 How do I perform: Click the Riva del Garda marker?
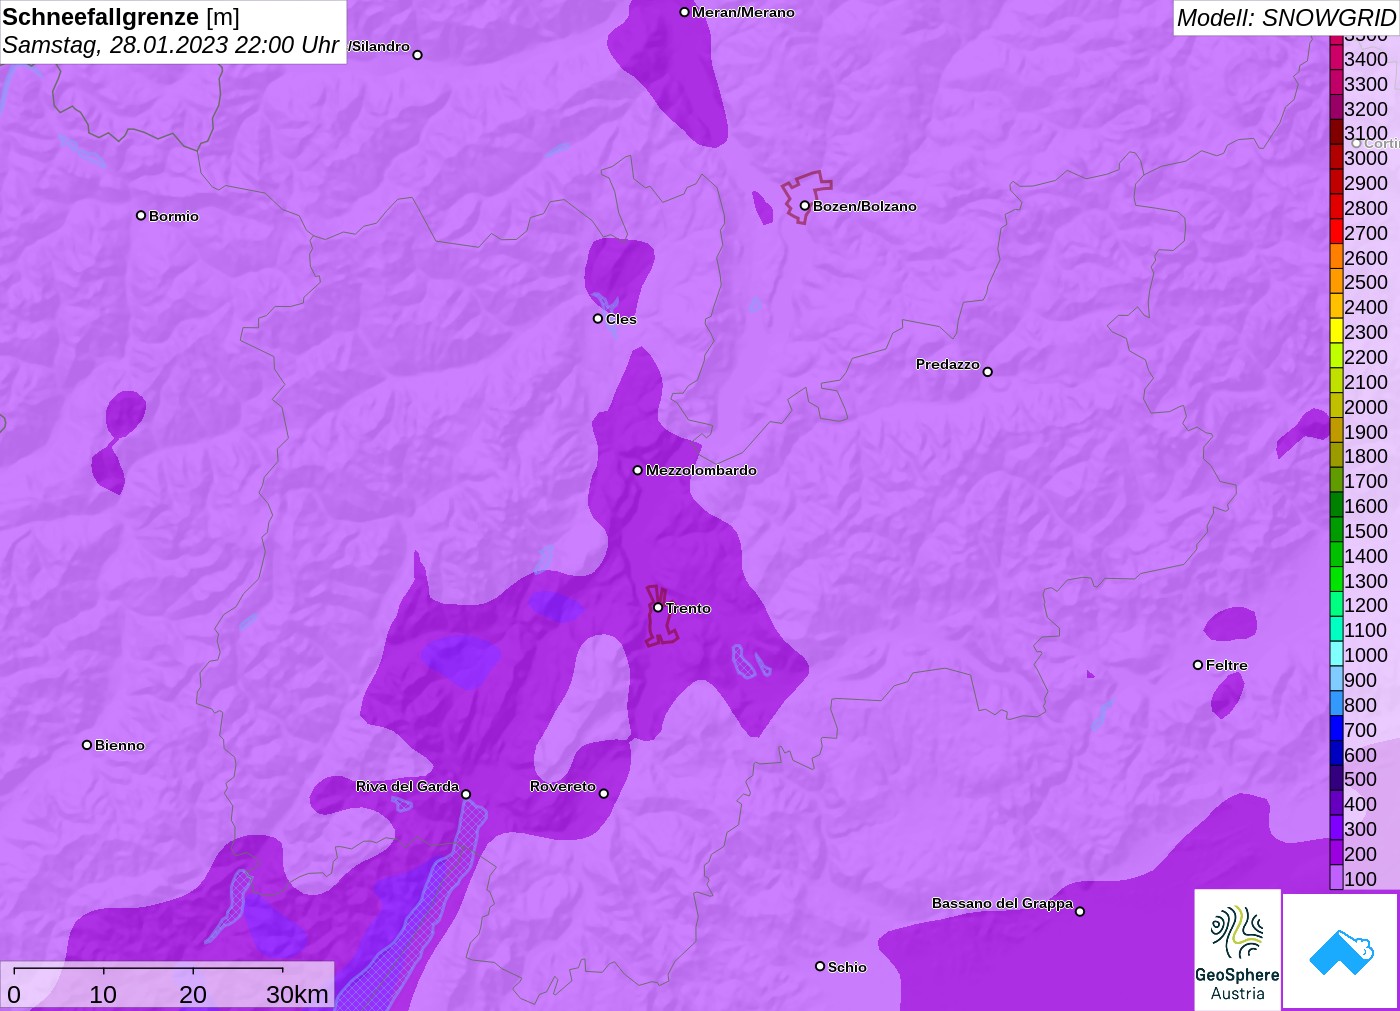point(466,794)
